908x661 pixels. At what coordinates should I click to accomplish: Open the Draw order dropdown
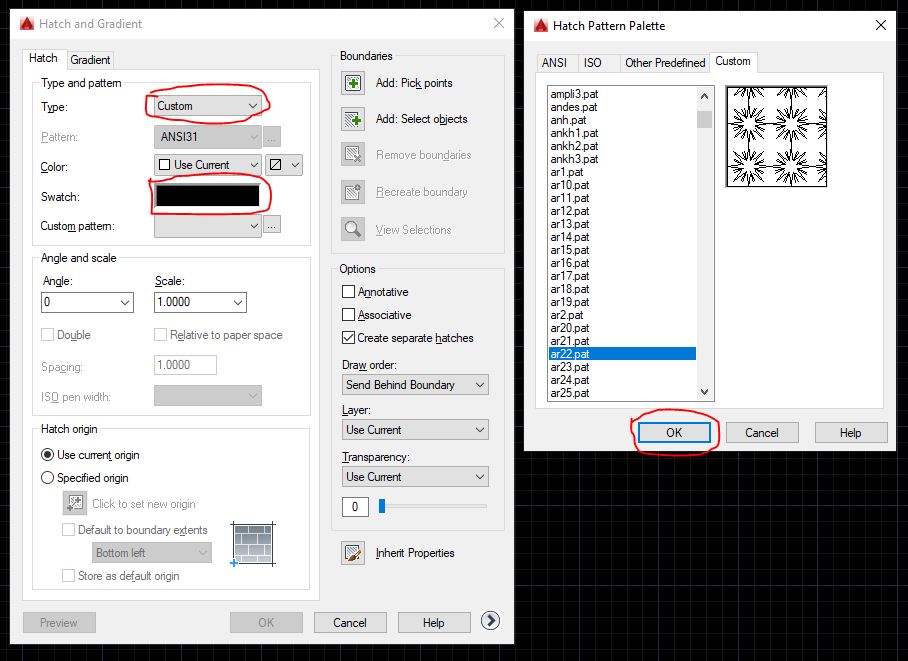(414, 384)
